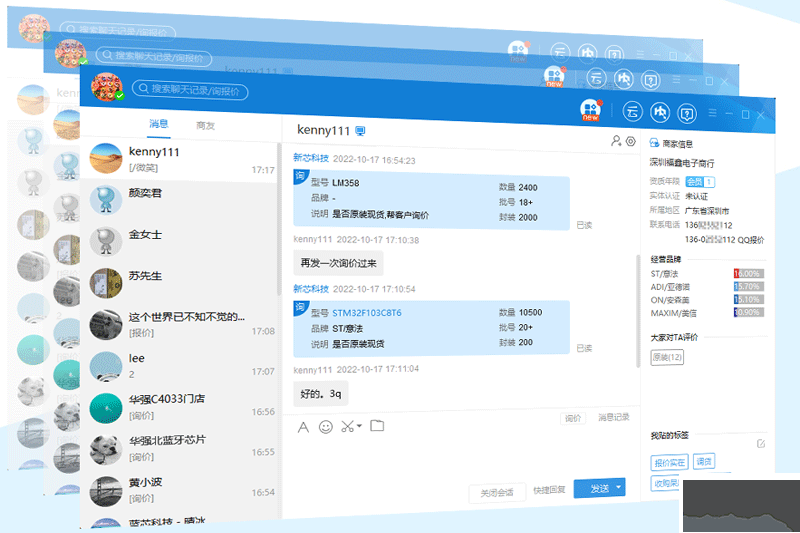Image resolution: width=800 pixels, height=533 pixels.
Task: Click the help icon in the middle window
Action: [651, 80]
